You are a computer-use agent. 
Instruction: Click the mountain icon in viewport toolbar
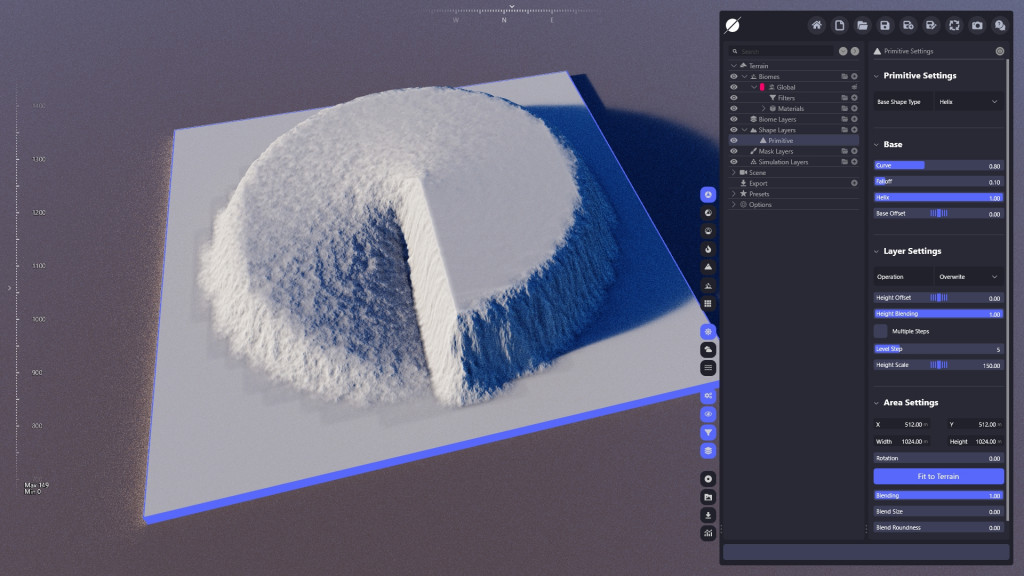click(708, 267)
